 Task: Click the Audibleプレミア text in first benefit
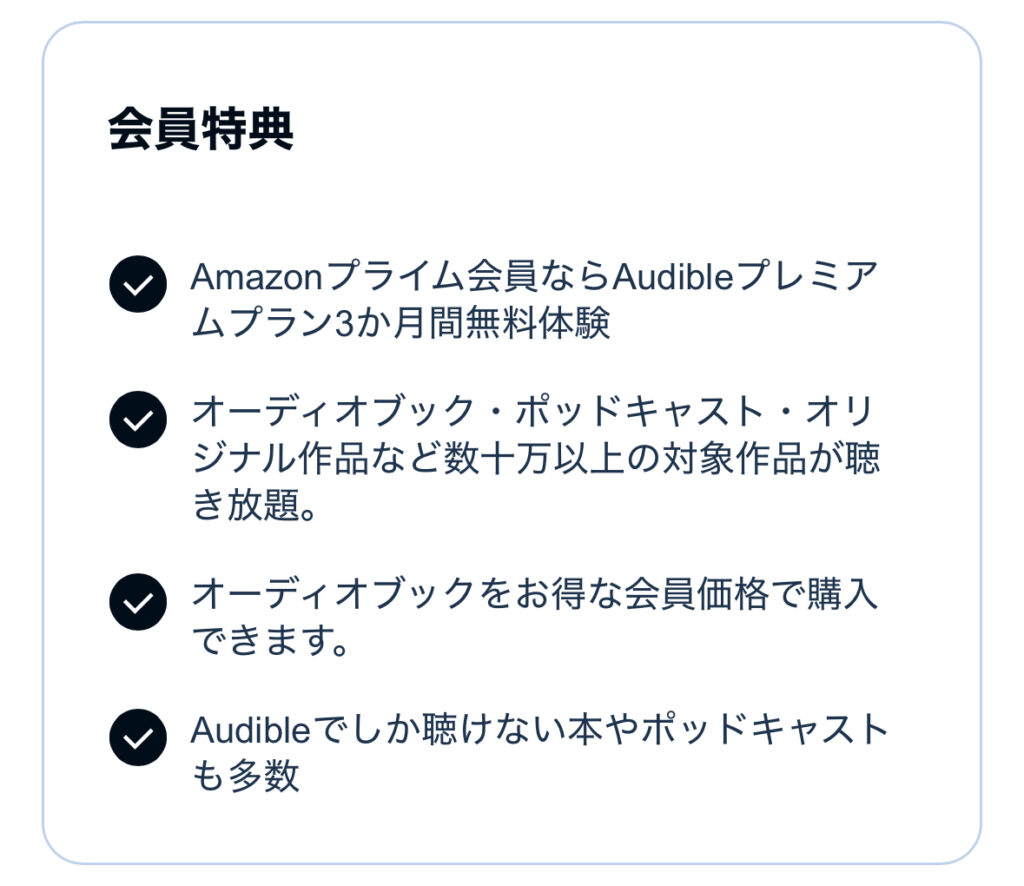pyautogui.click(x=745, y=277)
